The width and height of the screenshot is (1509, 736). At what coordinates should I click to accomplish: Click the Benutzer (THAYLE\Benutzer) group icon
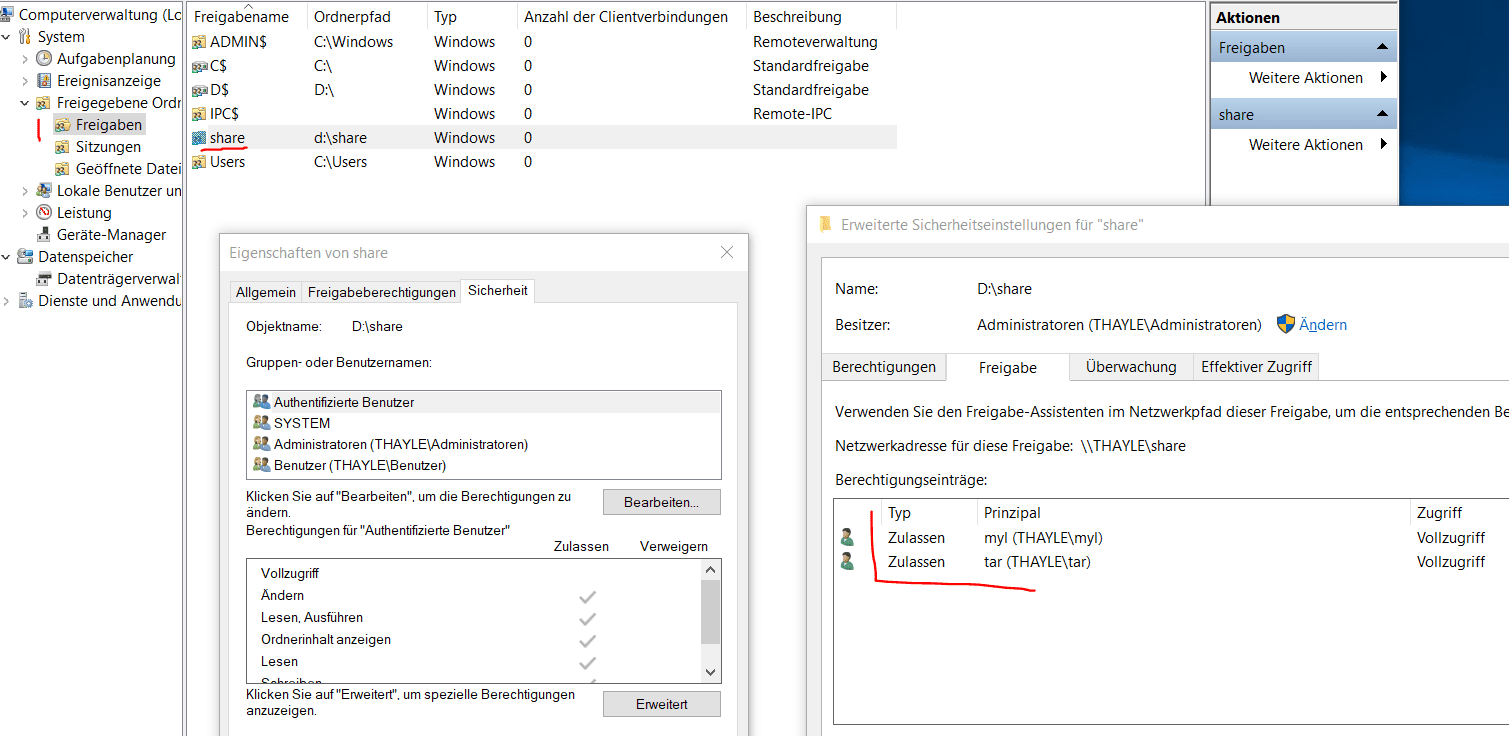262,465
